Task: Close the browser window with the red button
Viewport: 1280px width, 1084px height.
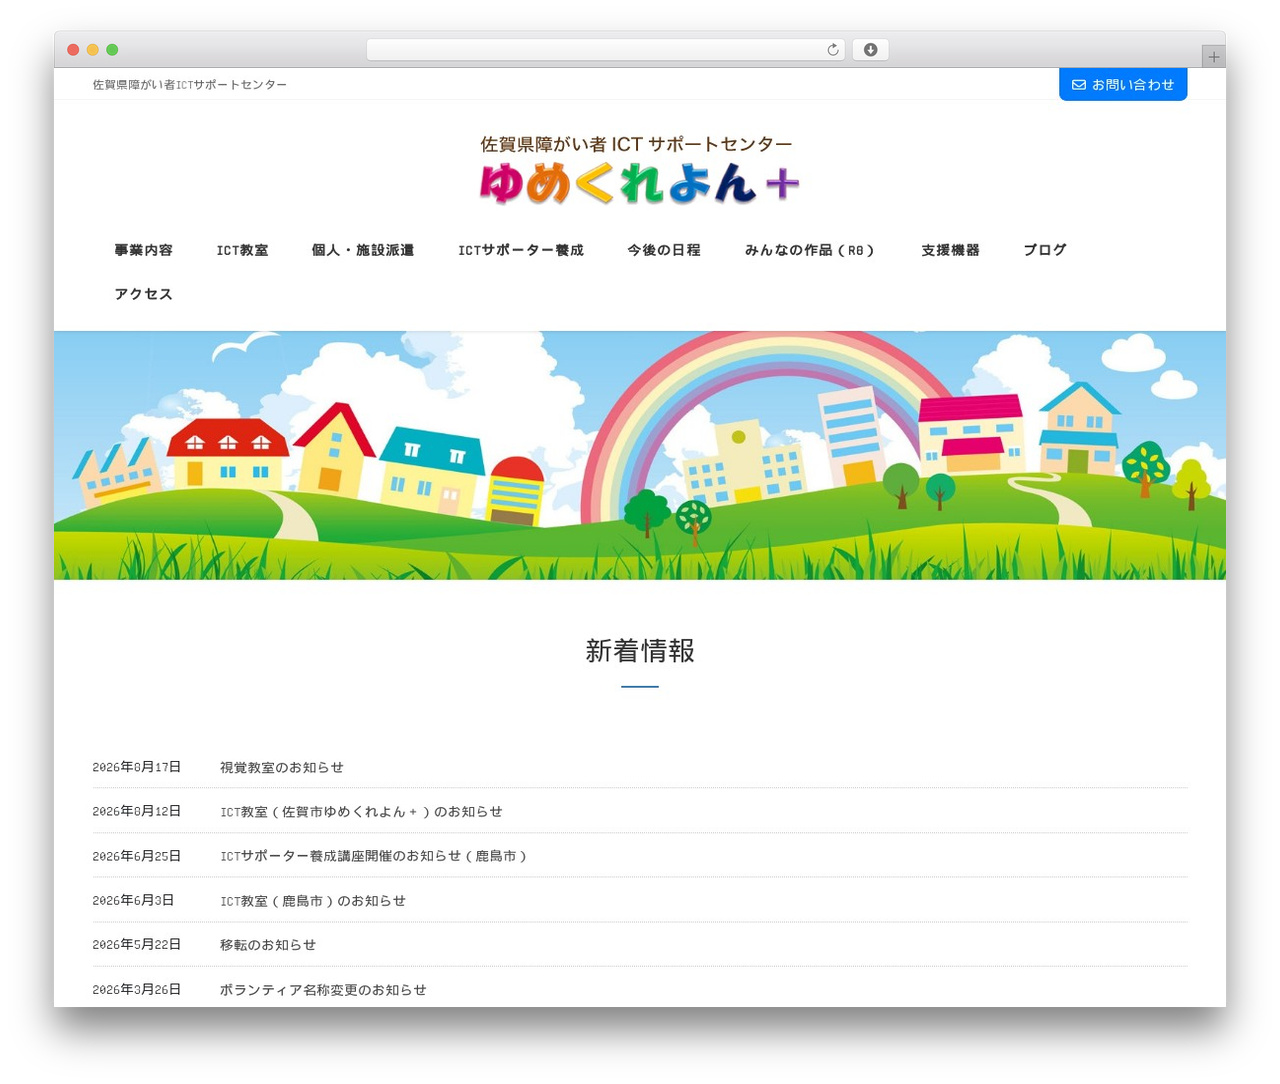Action: [x=73, y=50]
